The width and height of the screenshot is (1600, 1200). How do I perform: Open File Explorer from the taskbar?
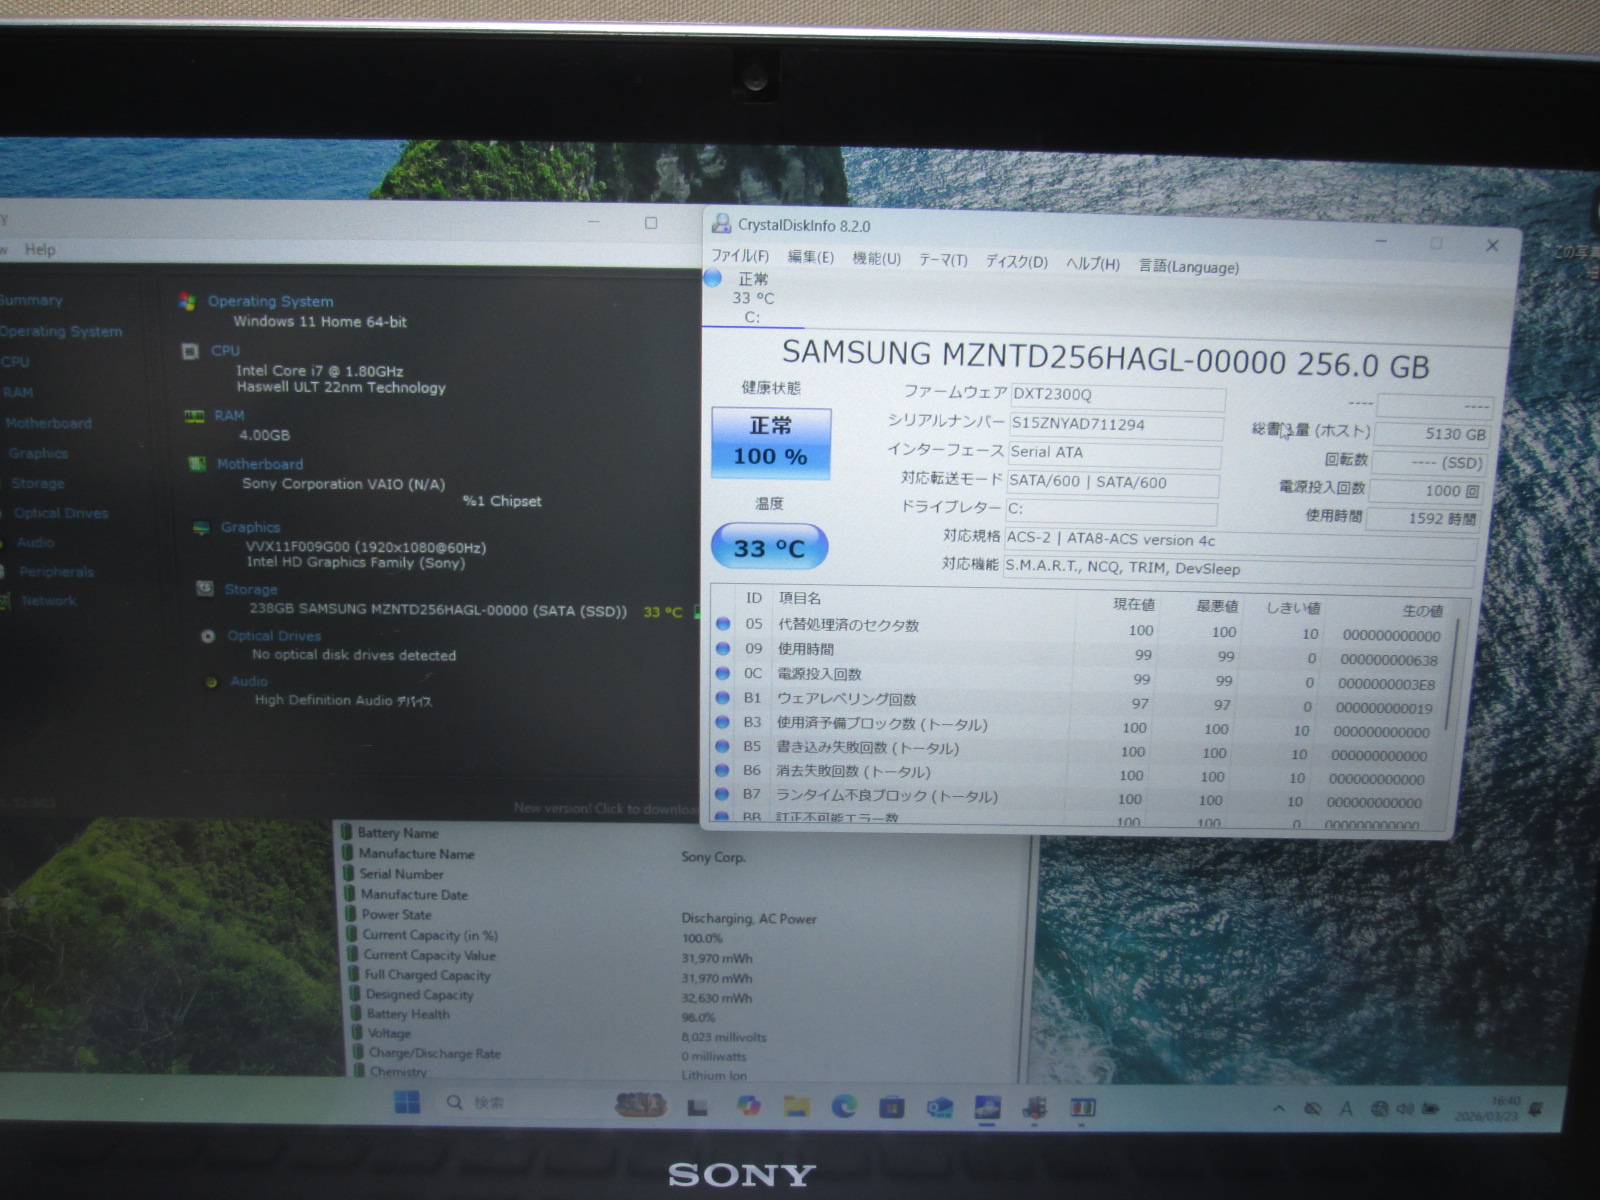796,1106
